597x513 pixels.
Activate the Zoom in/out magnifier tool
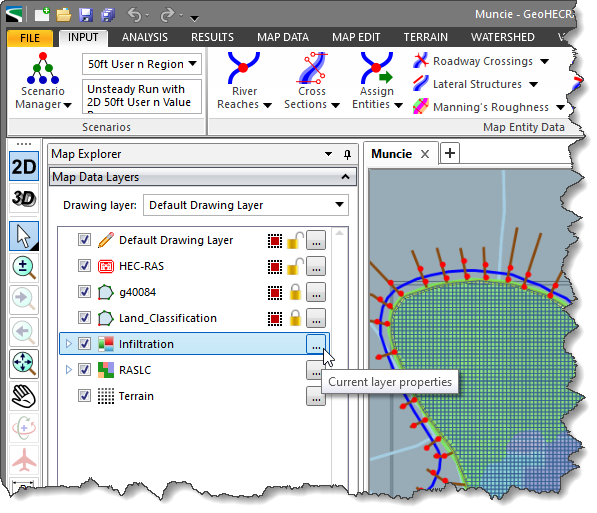[24, 268]
